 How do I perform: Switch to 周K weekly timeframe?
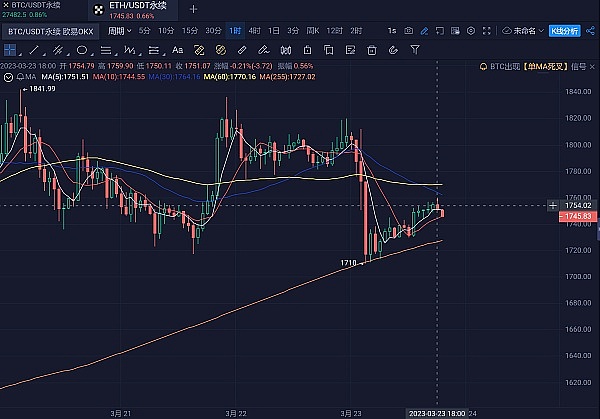313,31
